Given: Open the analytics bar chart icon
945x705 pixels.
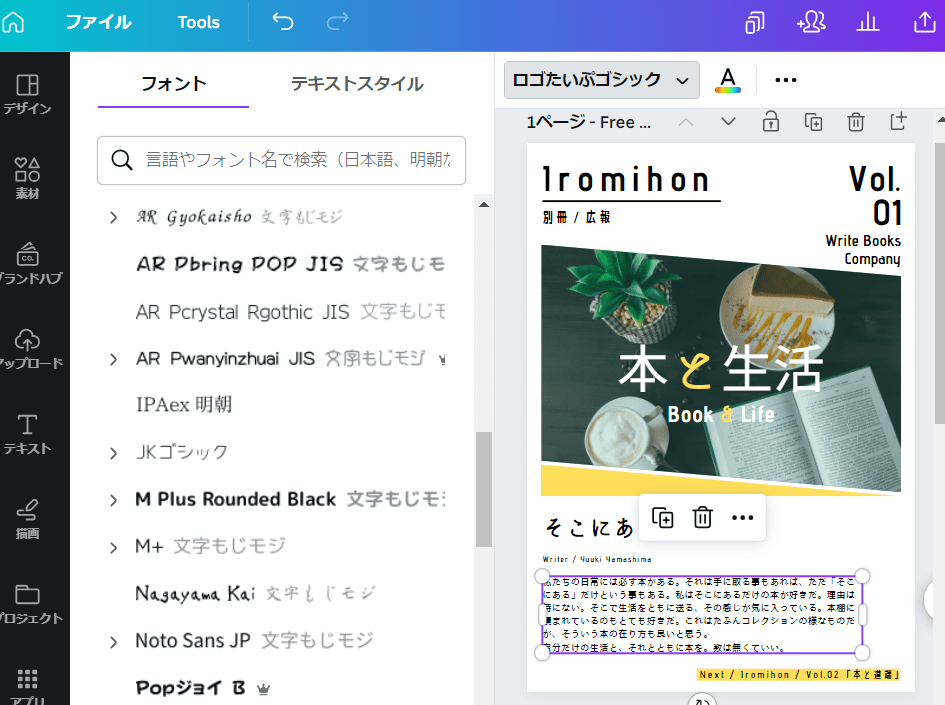Looking at the screenshot, I should [x=868, y=23].
